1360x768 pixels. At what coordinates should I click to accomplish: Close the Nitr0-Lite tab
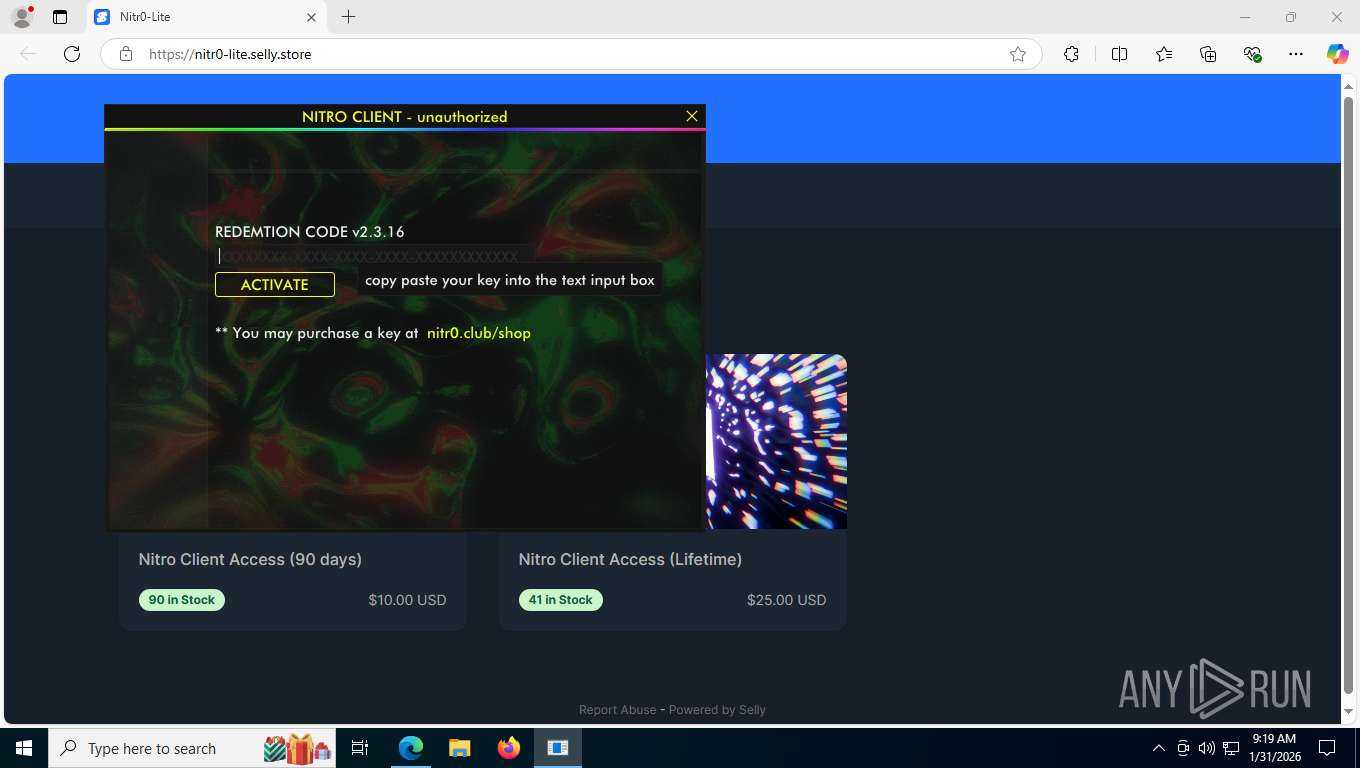point(311,17)
